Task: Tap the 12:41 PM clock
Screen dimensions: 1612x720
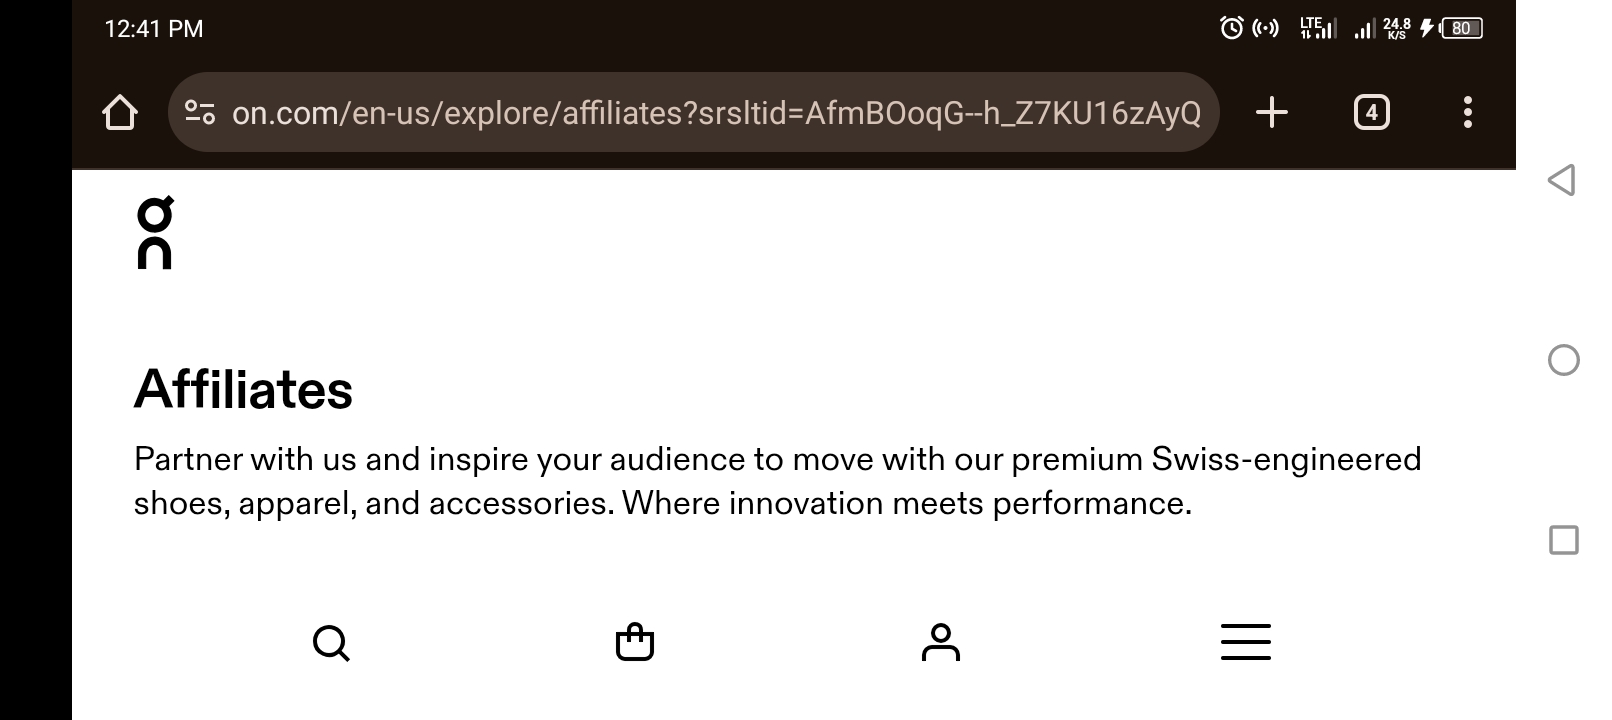Action: pyautogui.click(x=154, y=28)
